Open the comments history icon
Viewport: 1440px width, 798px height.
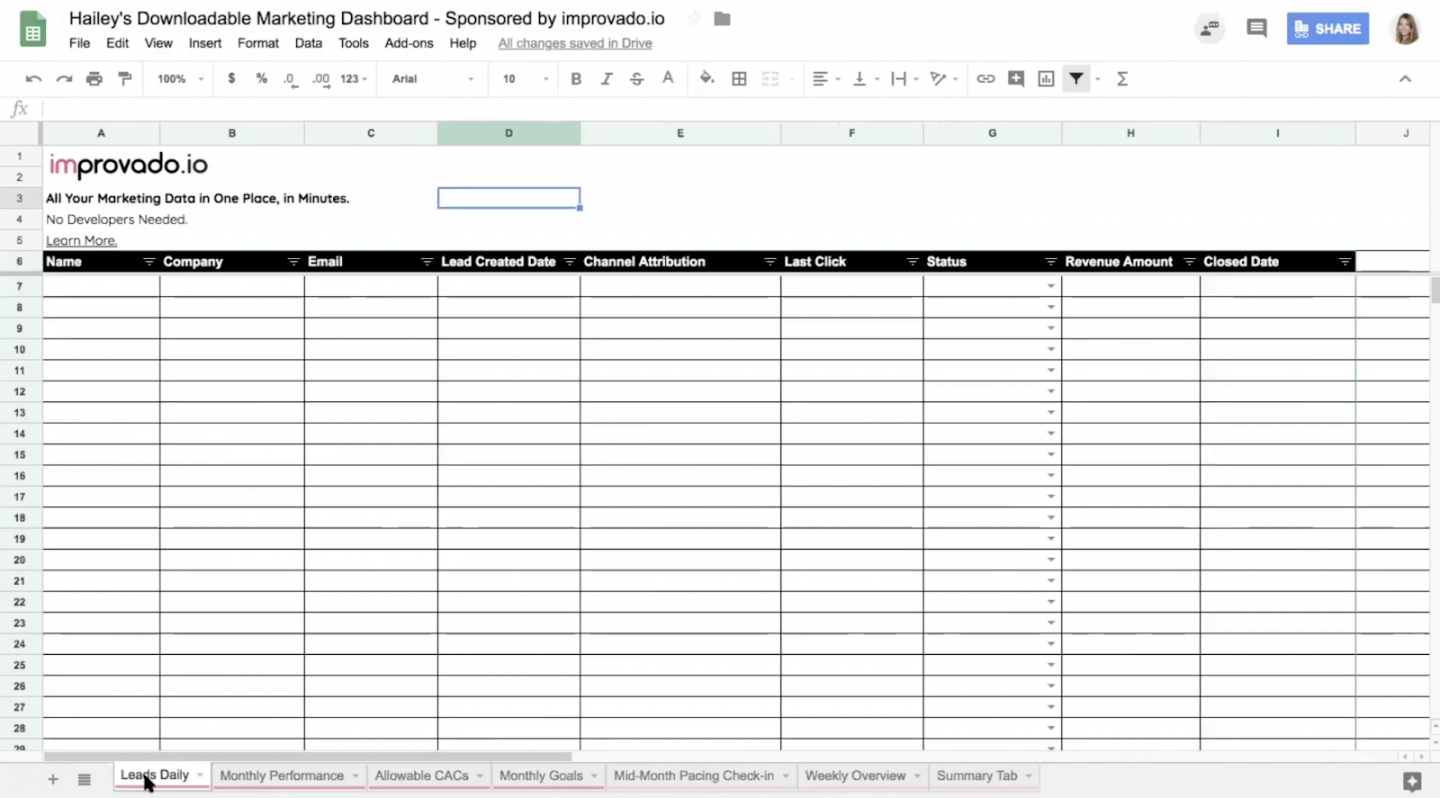pos(1257,29)
